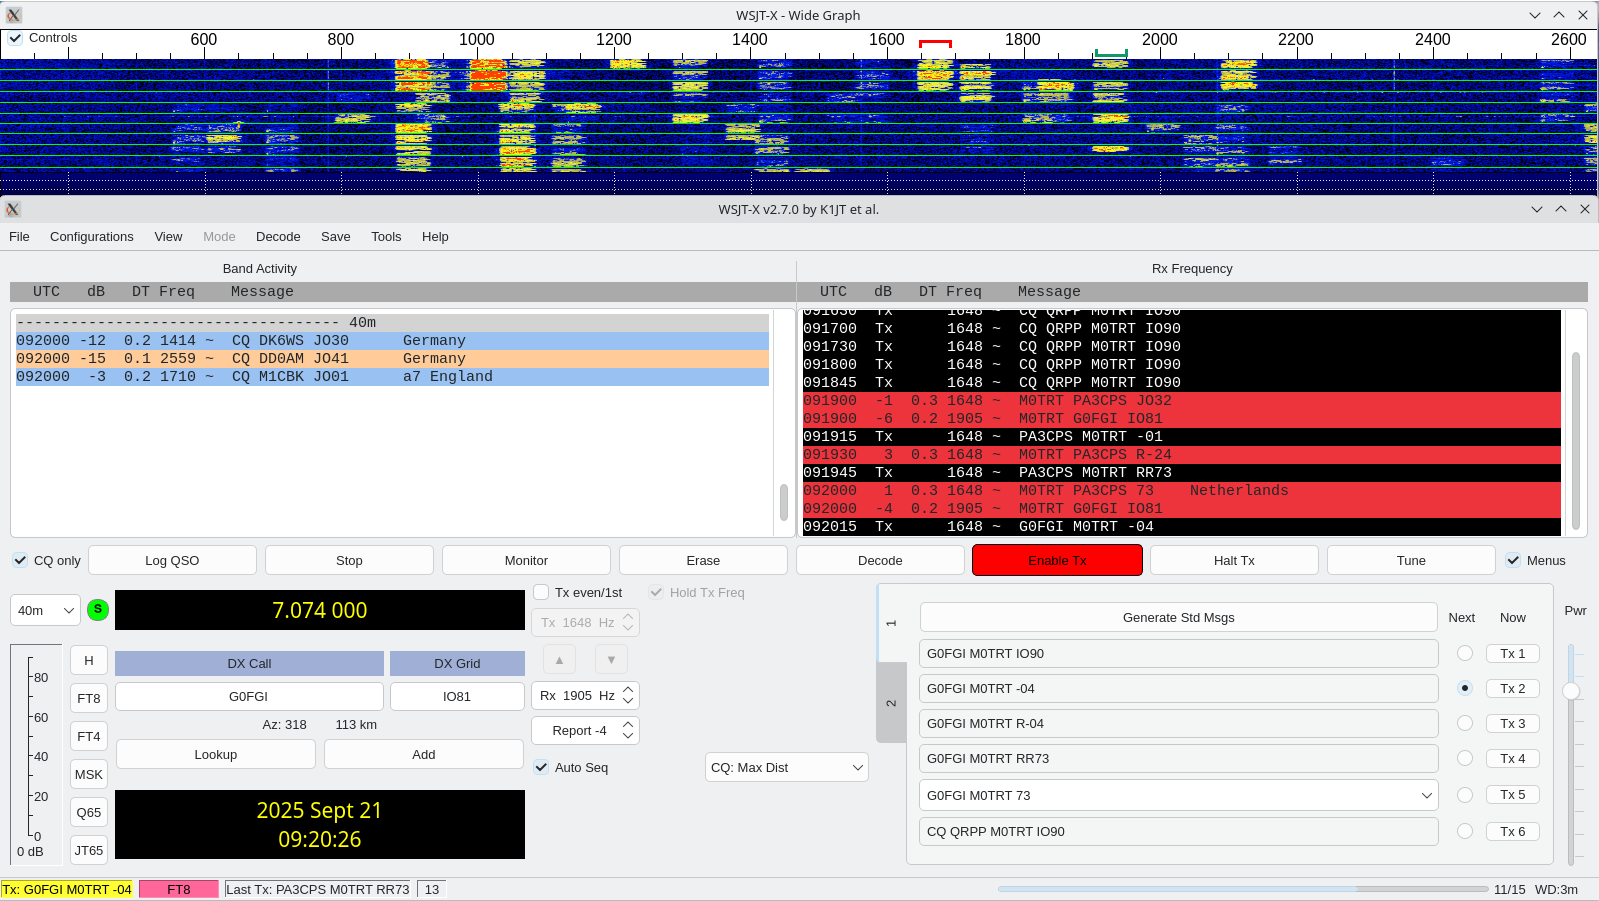
Task: Click the Erase button
Action: pos(703,560)
